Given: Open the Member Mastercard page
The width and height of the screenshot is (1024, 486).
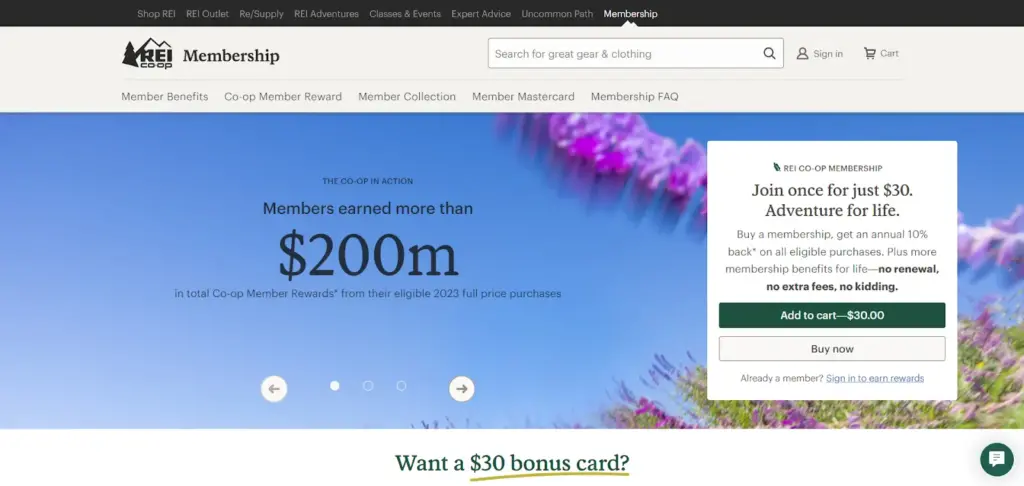Looking at the screenshot, I should click(x=523, y=97).
